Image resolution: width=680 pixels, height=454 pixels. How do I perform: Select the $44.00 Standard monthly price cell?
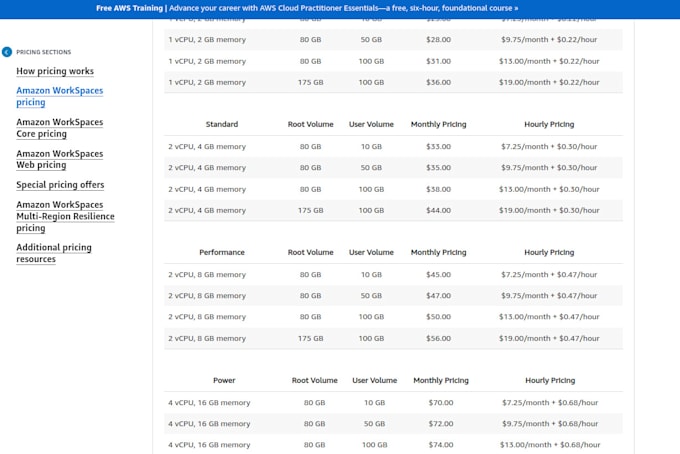pyautogui.click(x=438, y=210)
